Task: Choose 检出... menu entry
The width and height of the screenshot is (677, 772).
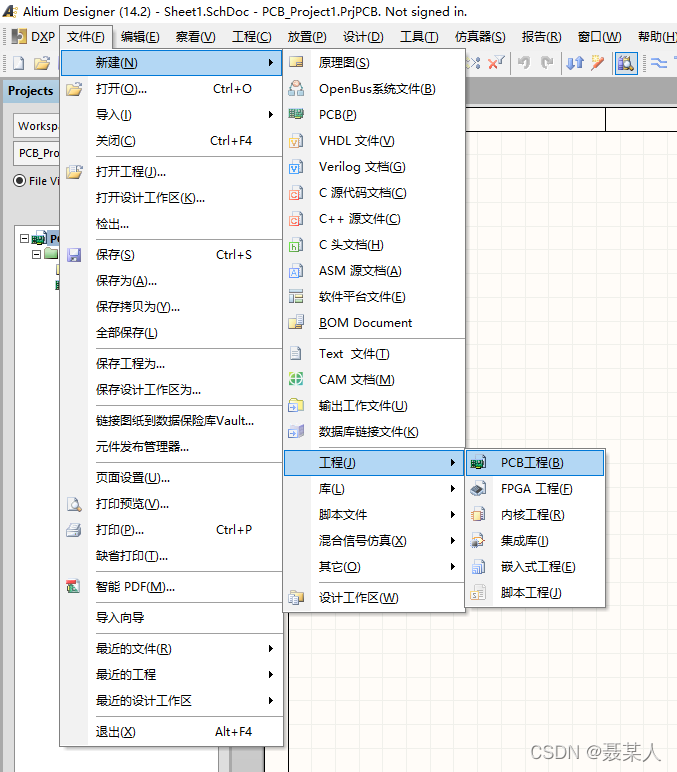Action: (x=172, y=224)
